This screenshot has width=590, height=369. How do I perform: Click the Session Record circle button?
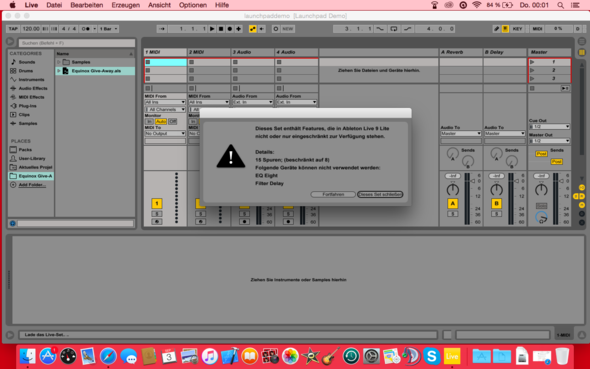point(275,29)
